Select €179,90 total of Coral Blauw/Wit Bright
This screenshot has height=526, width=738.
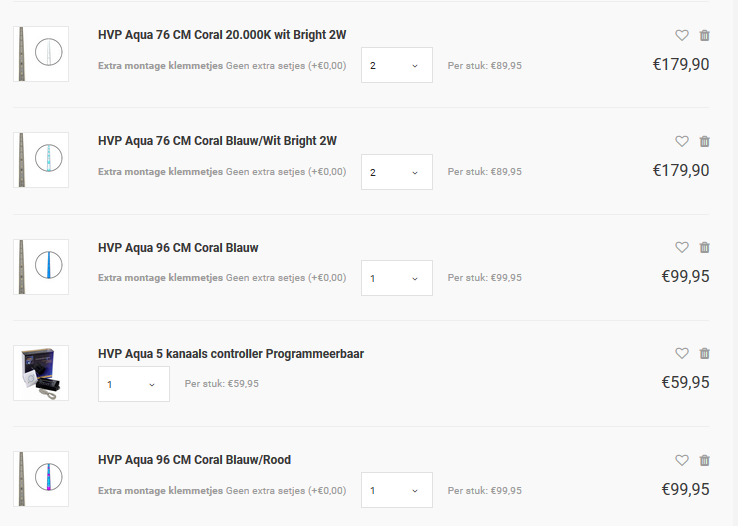coord(681,170)
